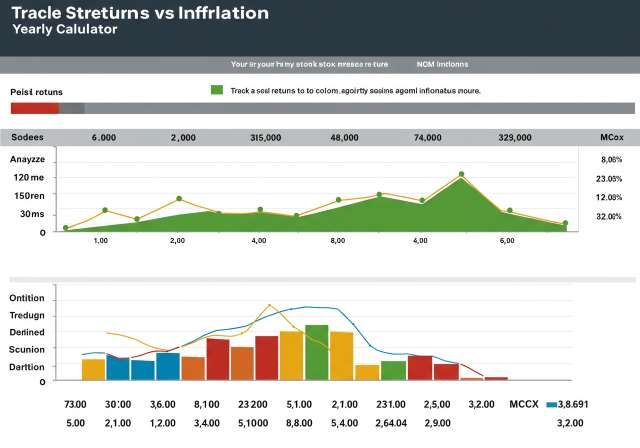Click the dark gray progress bar segment
The height and width of the screenshot is (448, 640).
[72, 108]
